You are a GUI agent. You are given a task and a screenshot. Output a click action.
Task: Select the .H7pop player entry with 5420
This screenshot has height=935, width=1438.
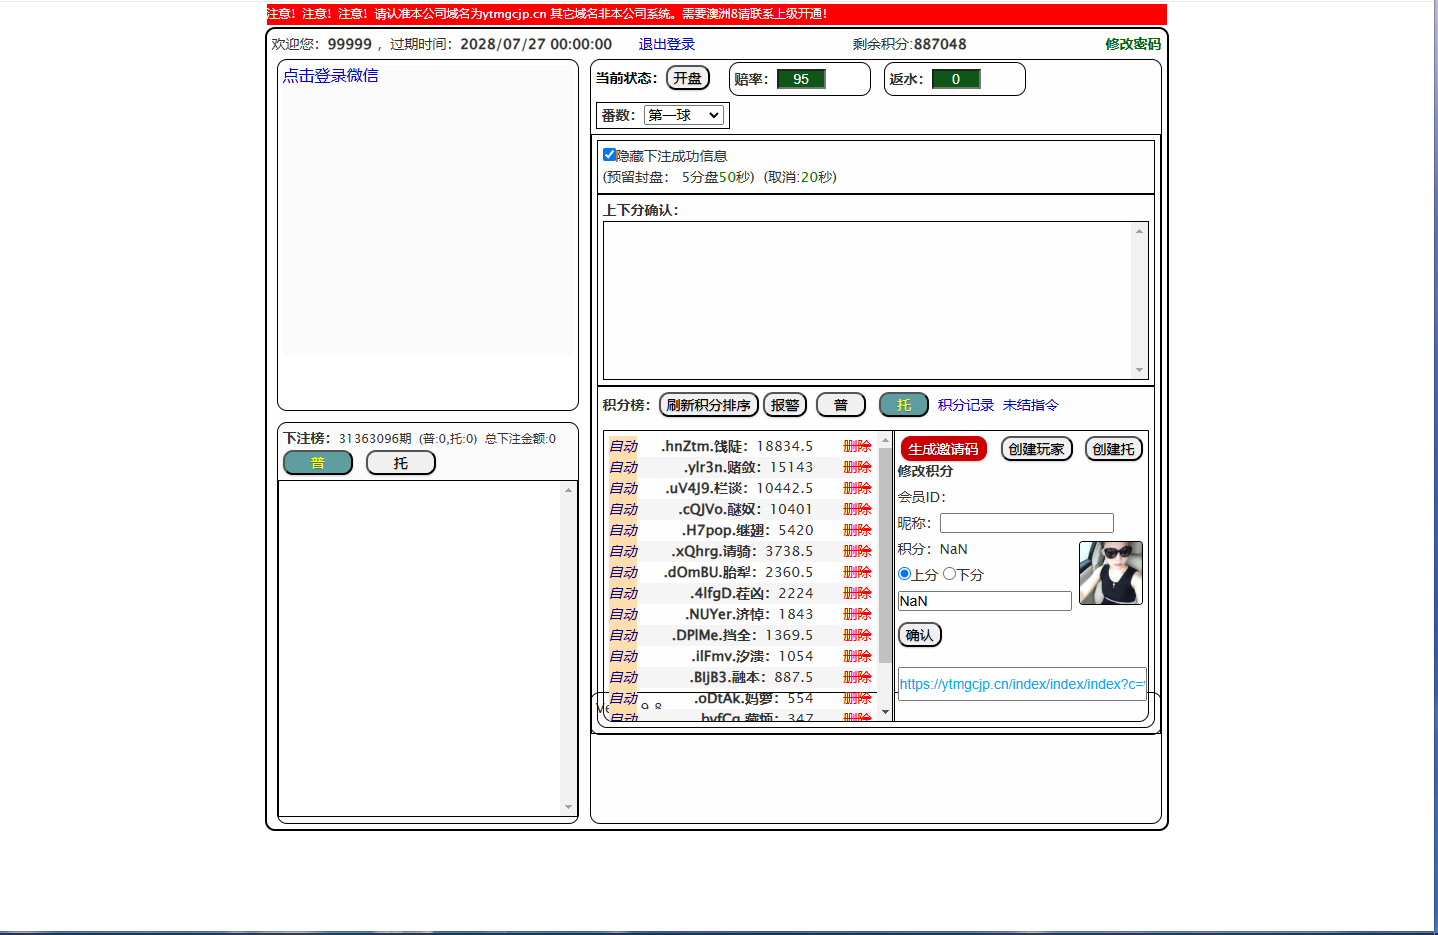pyautogui.click(x=747, y=530)
